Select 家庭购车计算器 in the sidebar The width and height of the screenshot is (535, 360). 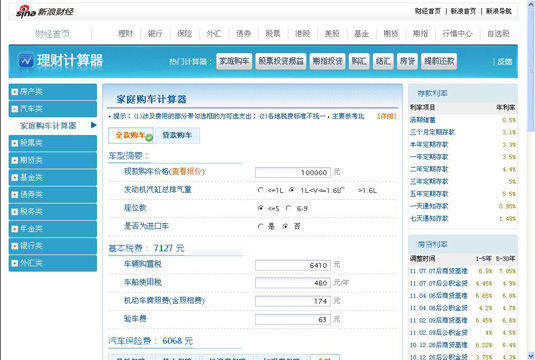pyautogui.click(x=48, y=126)
